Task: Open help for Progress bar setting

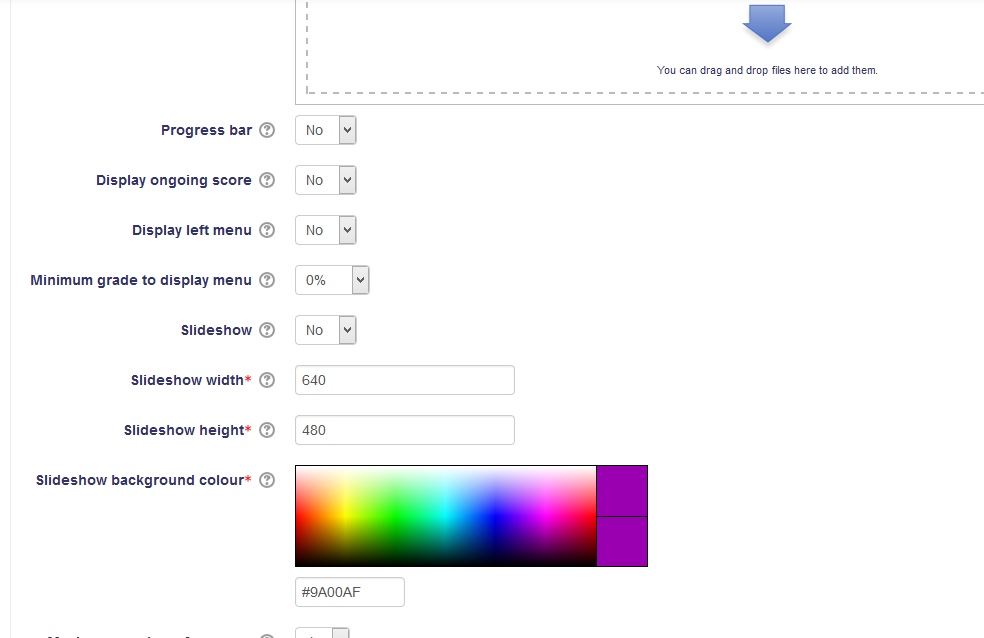Action: click(x=267, y=130)
